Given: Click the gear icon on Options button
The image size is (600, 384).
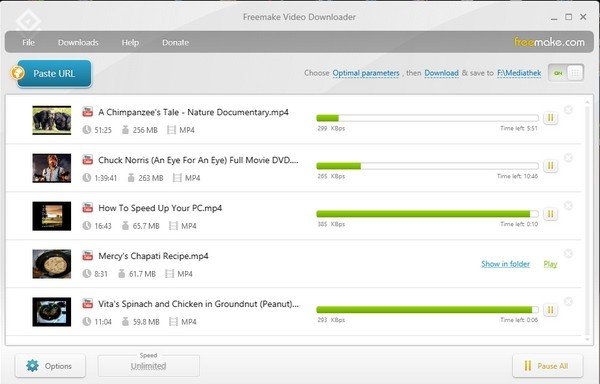Looking at the screenshot, I should [x=33, y=366].
